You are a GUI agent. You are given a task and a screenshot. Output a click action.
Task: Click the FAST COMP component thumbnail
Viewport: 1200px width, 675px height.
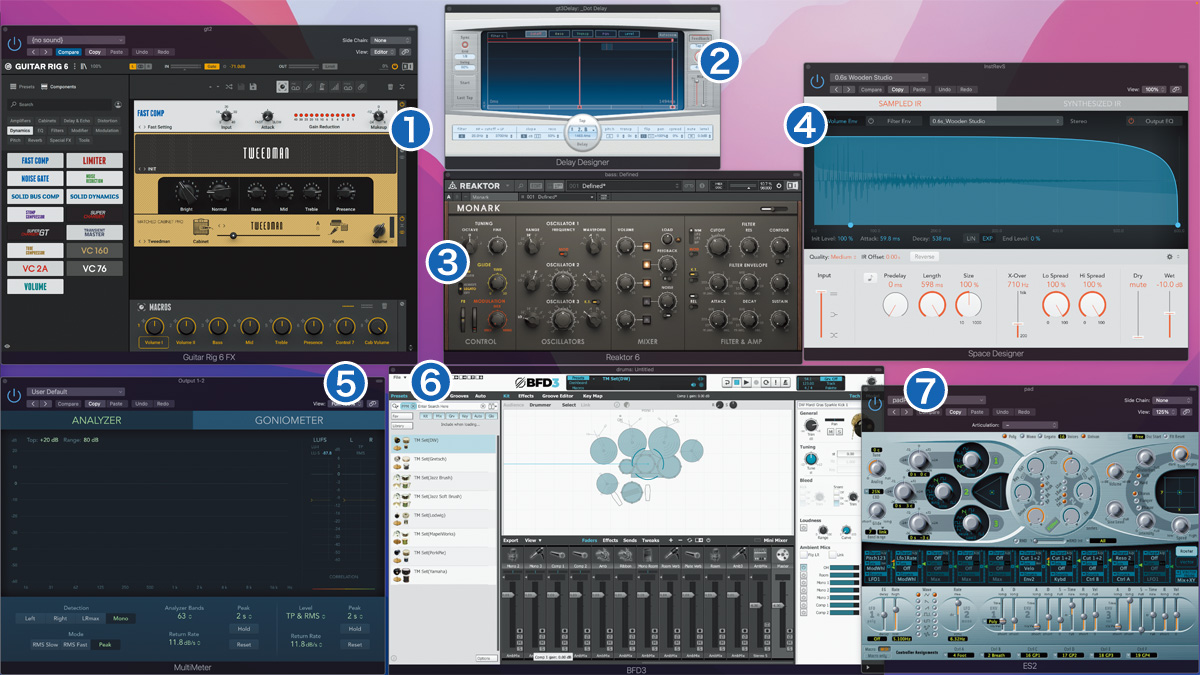click(35, 160)
